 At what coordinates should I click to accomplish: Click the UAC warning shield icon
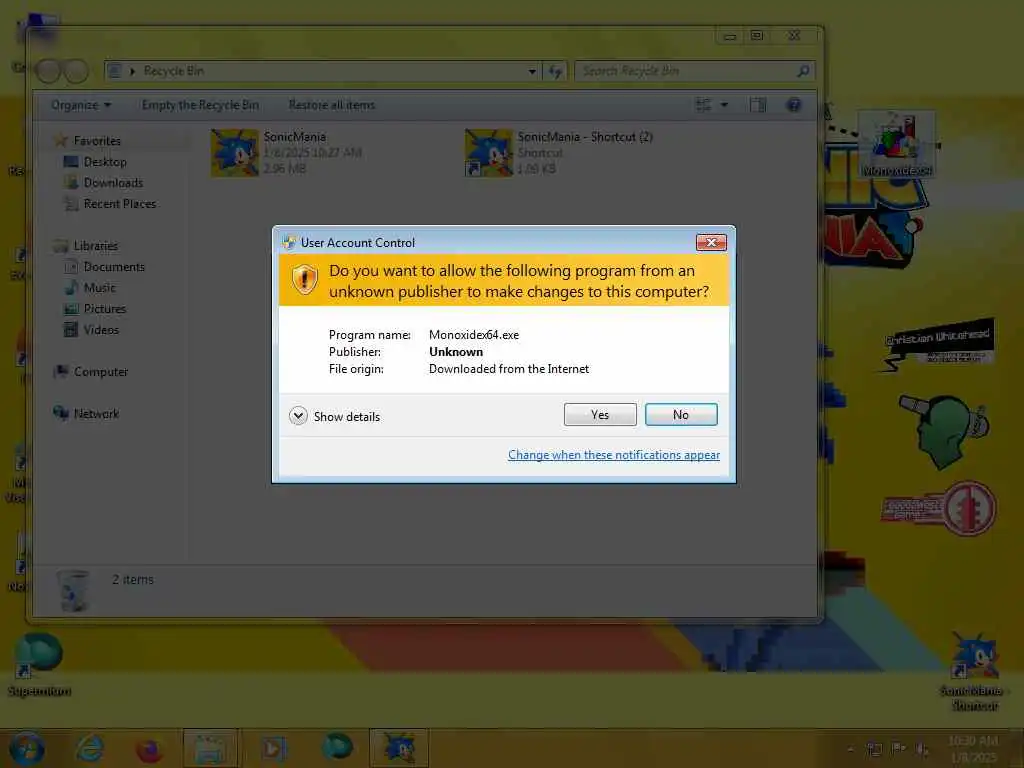pyautogui.click(x=304, y=280)
